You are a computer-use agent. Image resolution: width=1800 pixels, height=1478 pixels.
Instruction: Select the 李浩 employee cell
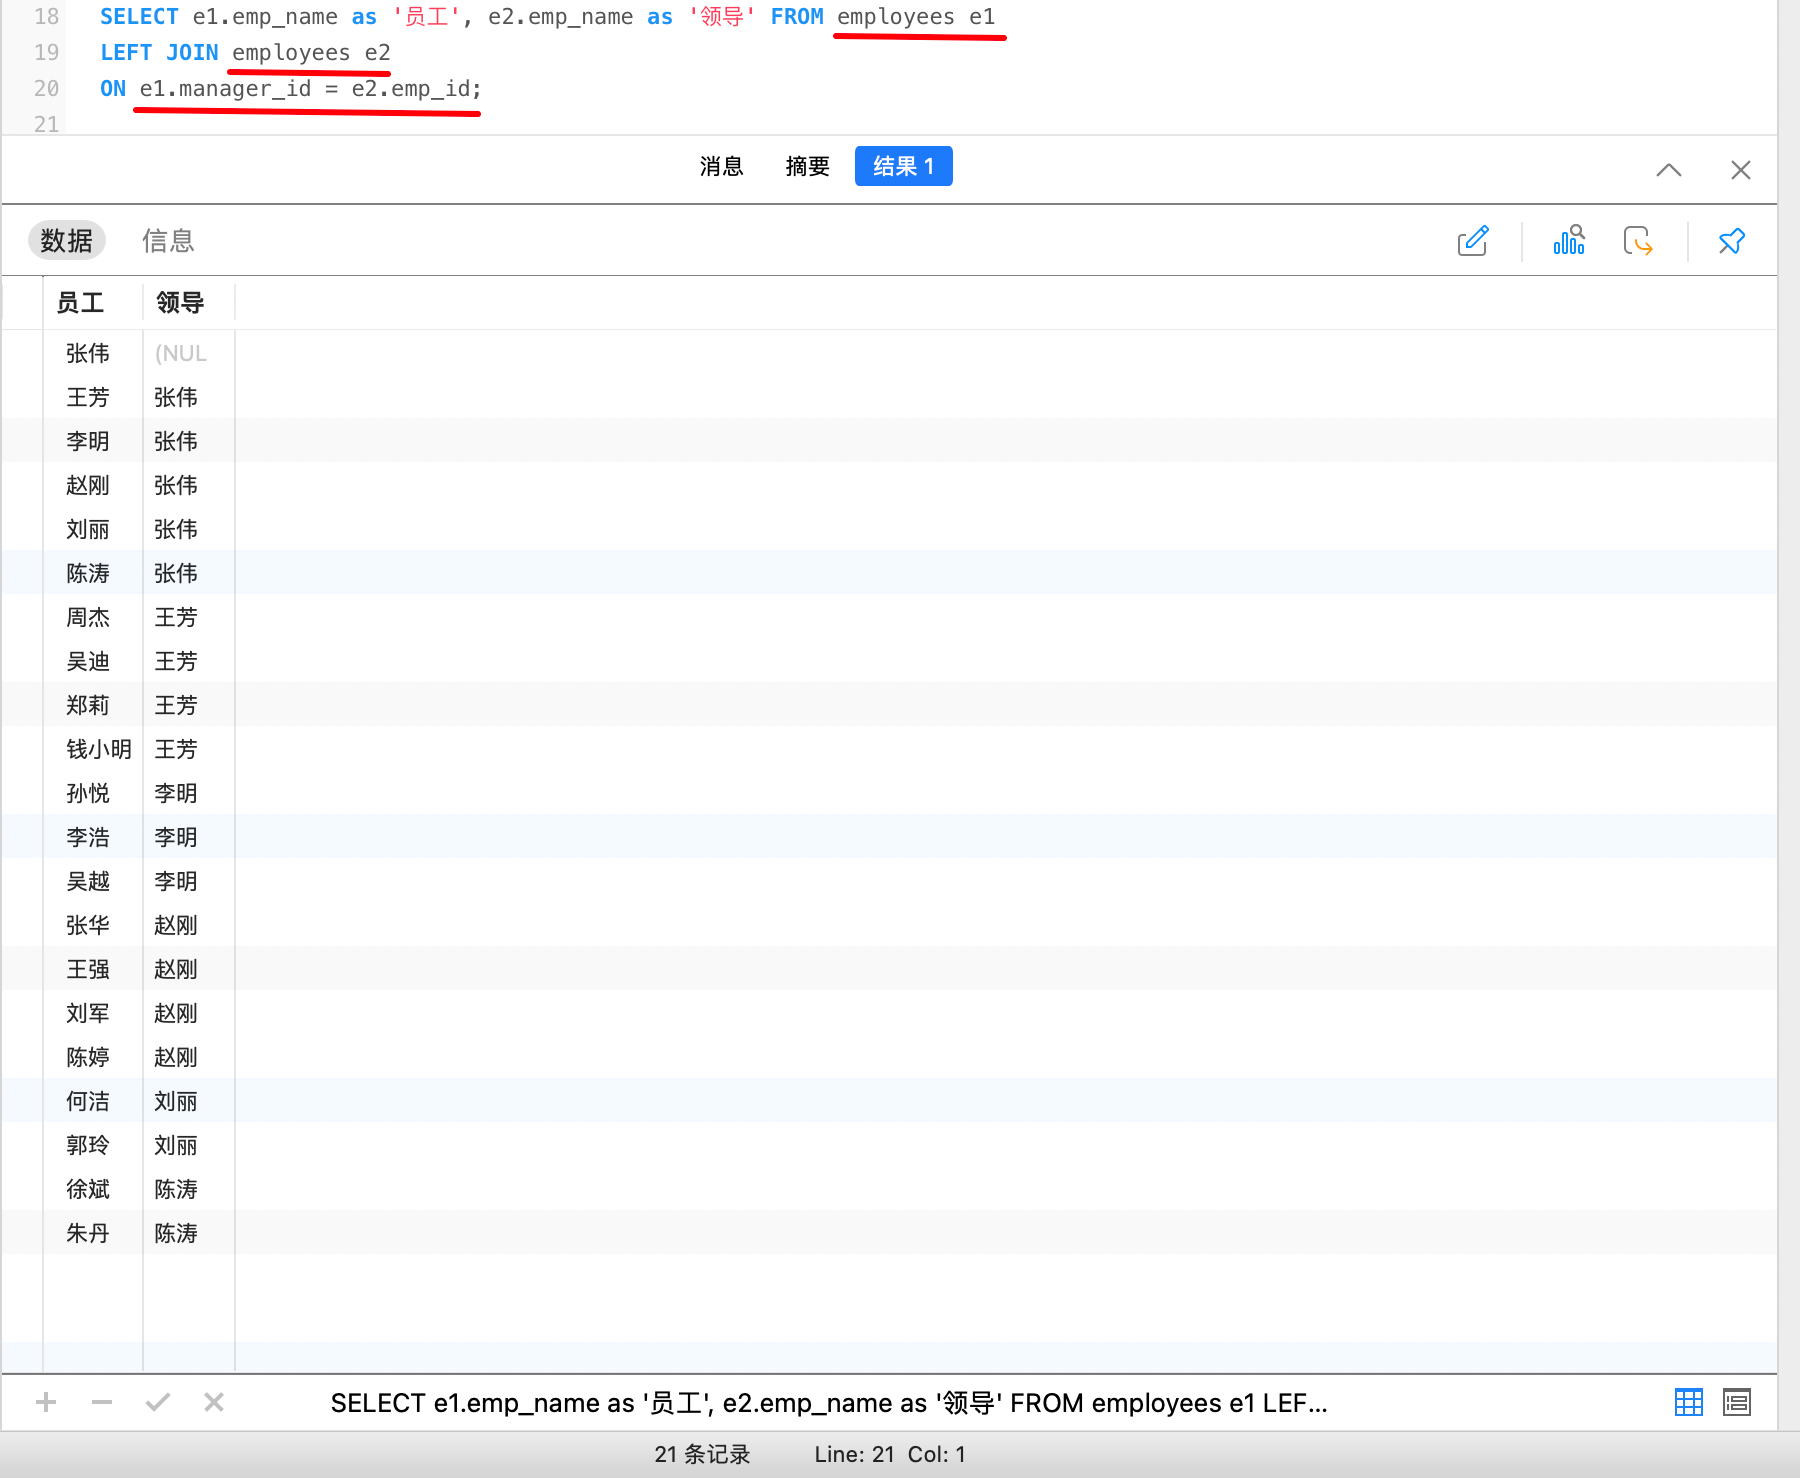click(92, 837)
